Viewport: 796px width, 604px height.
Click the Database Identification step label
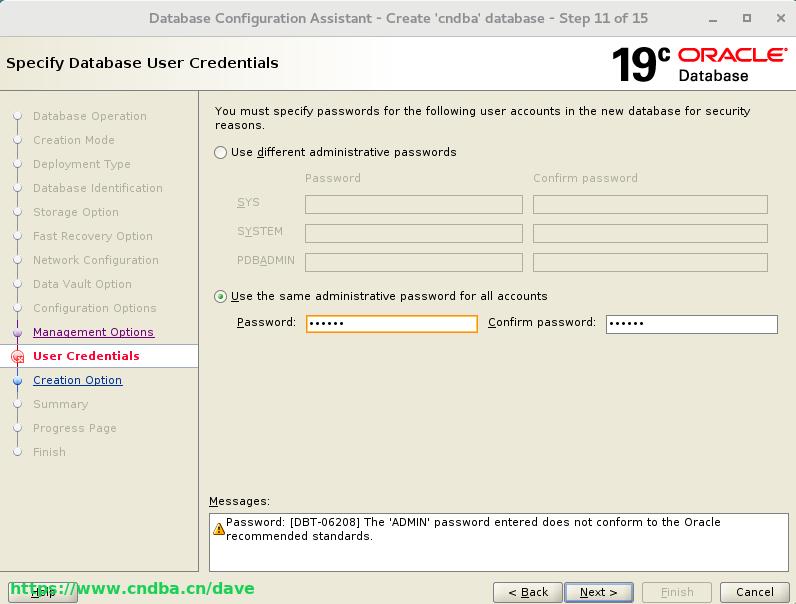[98, 188]
